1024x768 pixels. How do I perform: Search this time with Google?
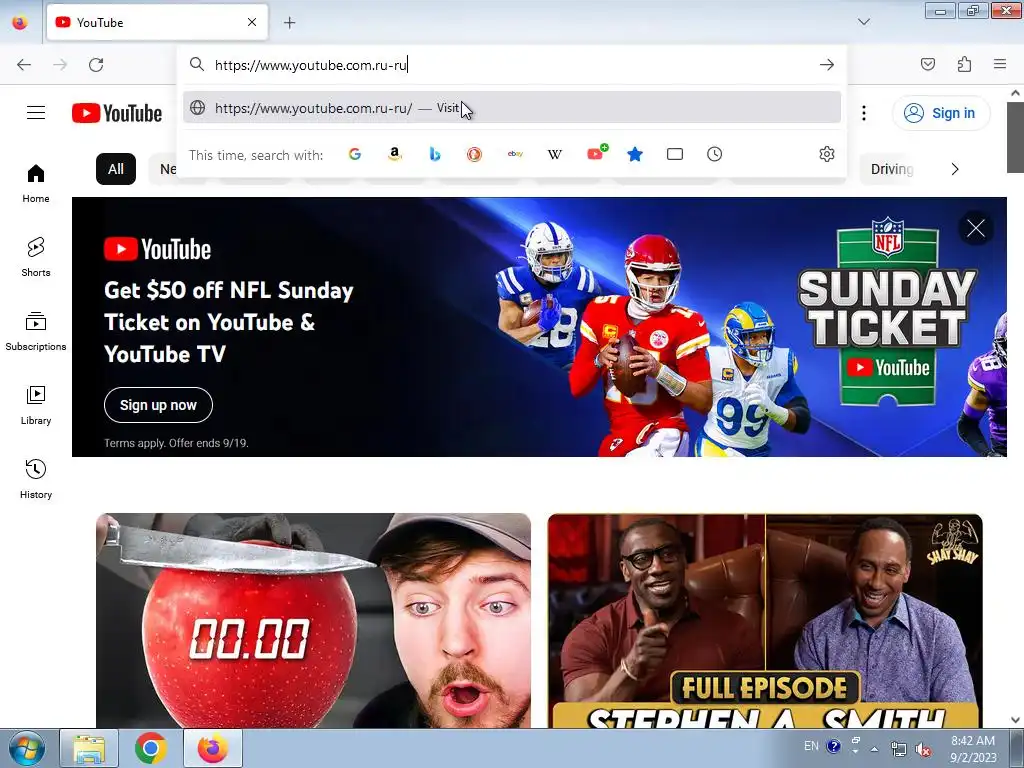tap(355, 154)
